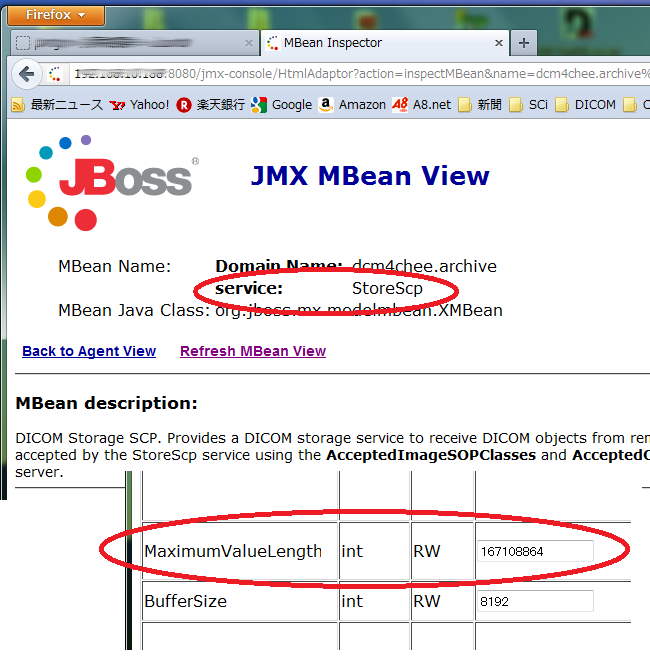Open the SCi bookmark folder

click(x=528, y=105)
